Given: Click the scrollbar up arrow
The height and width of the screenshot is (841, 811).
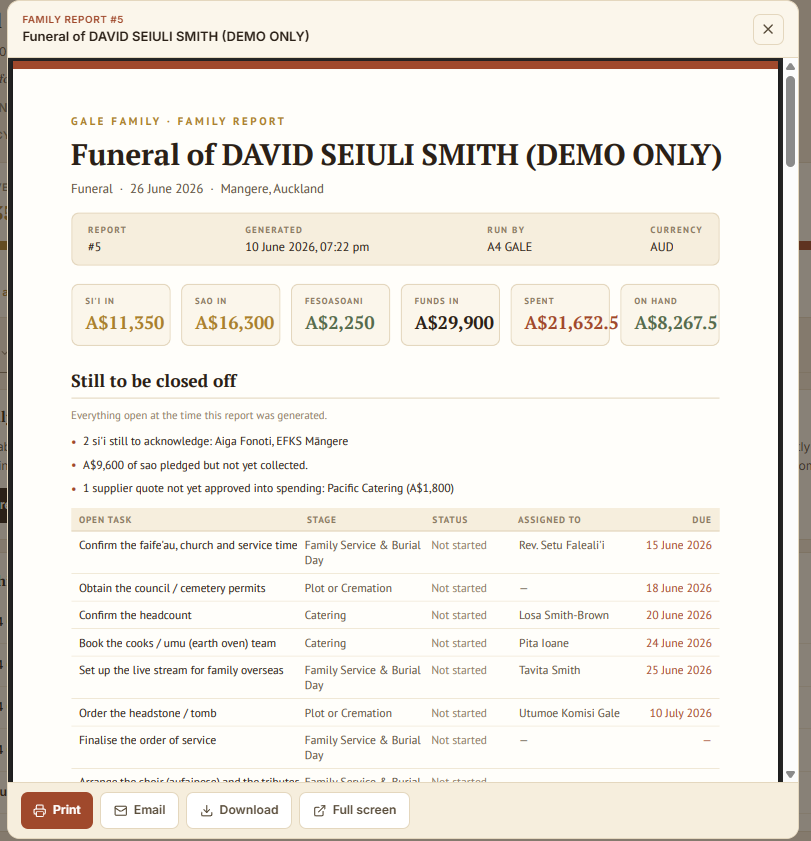Looking at the screenshot, I should tap(790, 67).
